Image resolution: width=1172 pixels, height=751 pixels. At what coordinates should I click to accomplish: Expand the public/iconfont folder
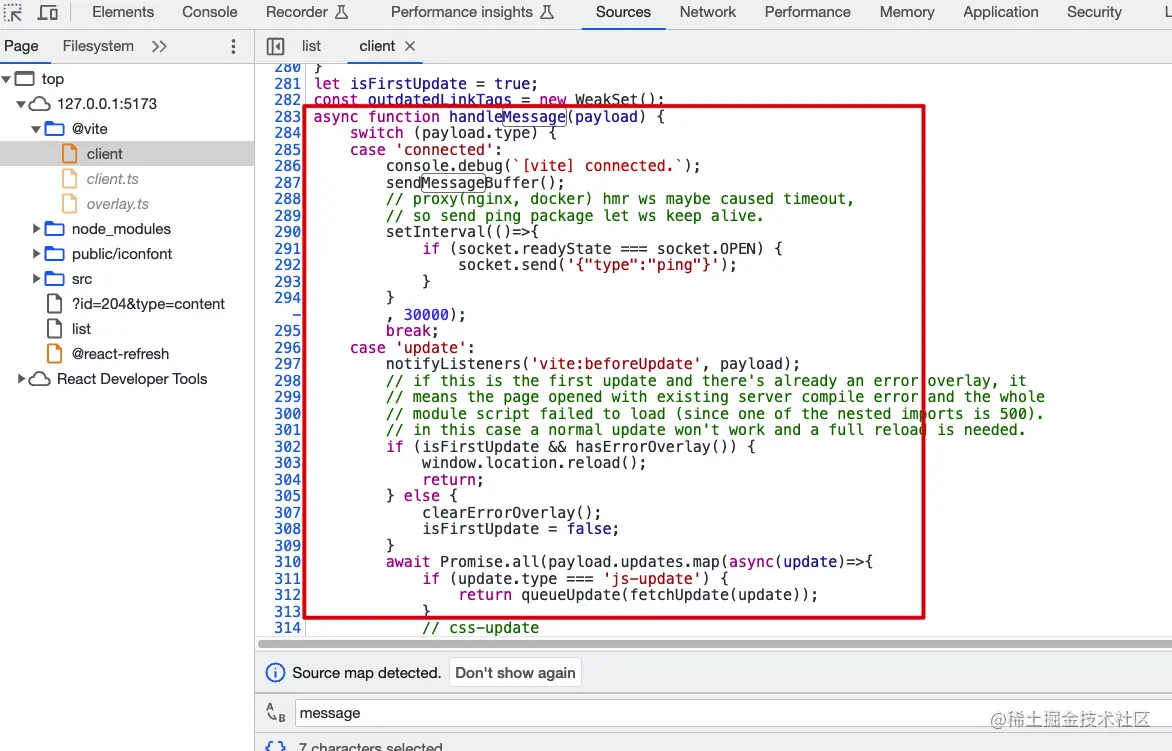click(x=36, y=254)
